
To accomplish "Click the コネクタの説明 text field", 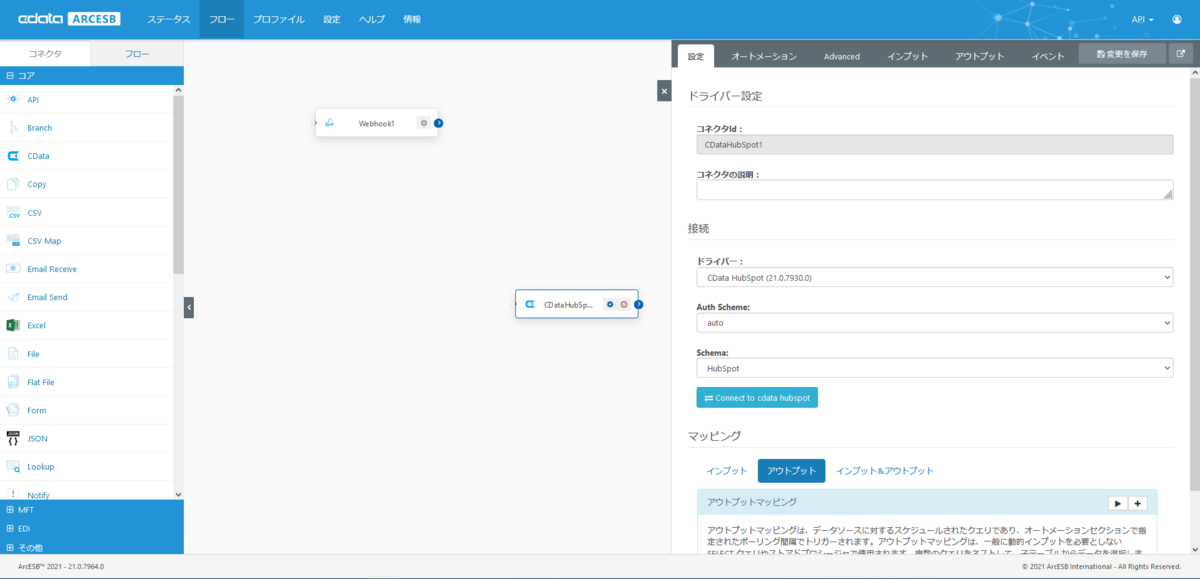I will [x=935, y=190].
